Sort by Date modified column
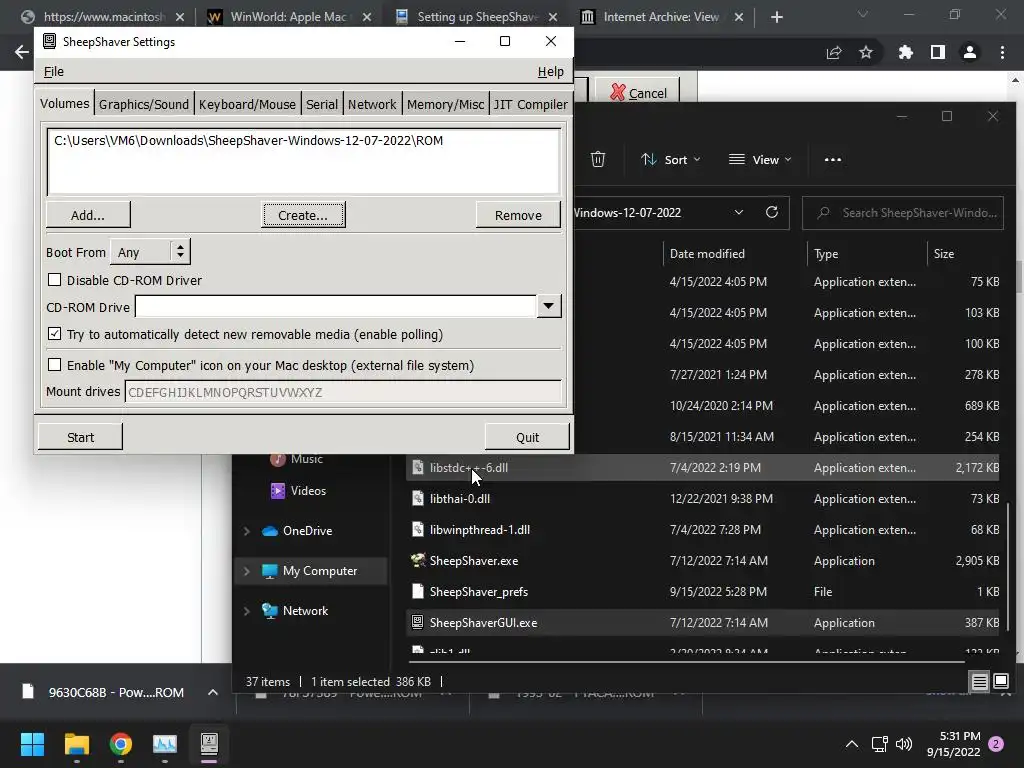The width and height of the screenshot is (1024, 768). pyautogui.click(x=707, y=253)
